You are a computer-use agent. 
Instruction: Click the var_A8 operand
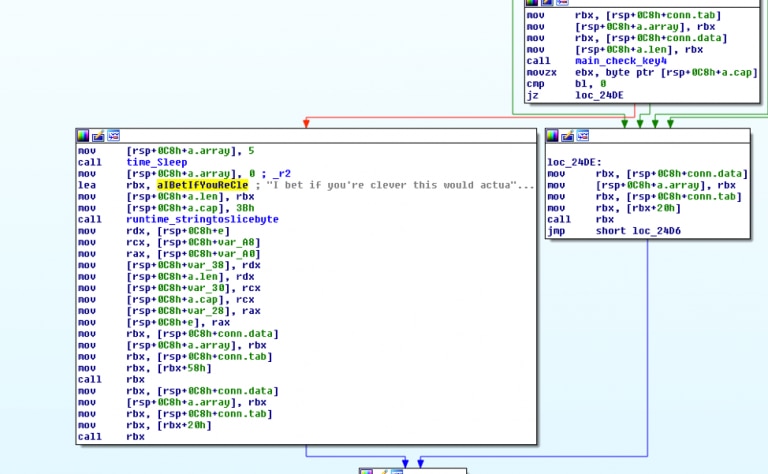click(240, 242)
